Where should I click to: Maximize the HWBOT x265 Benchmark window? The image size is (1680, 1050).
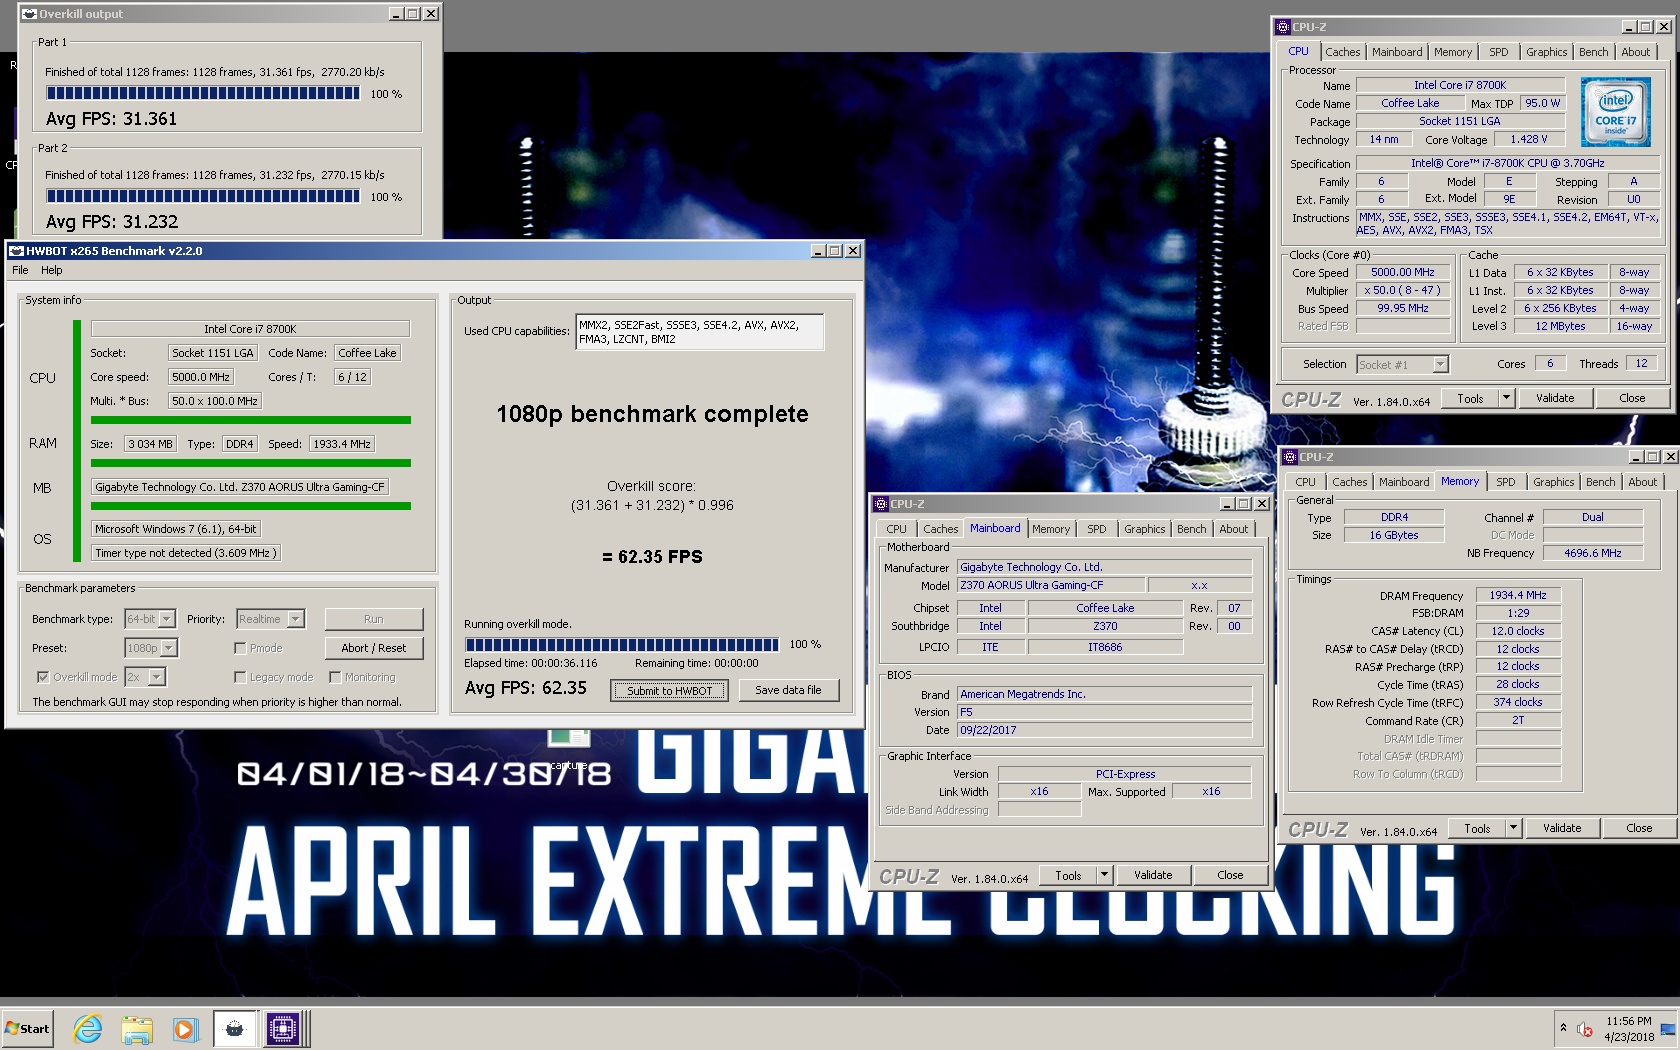coord(834,251)
